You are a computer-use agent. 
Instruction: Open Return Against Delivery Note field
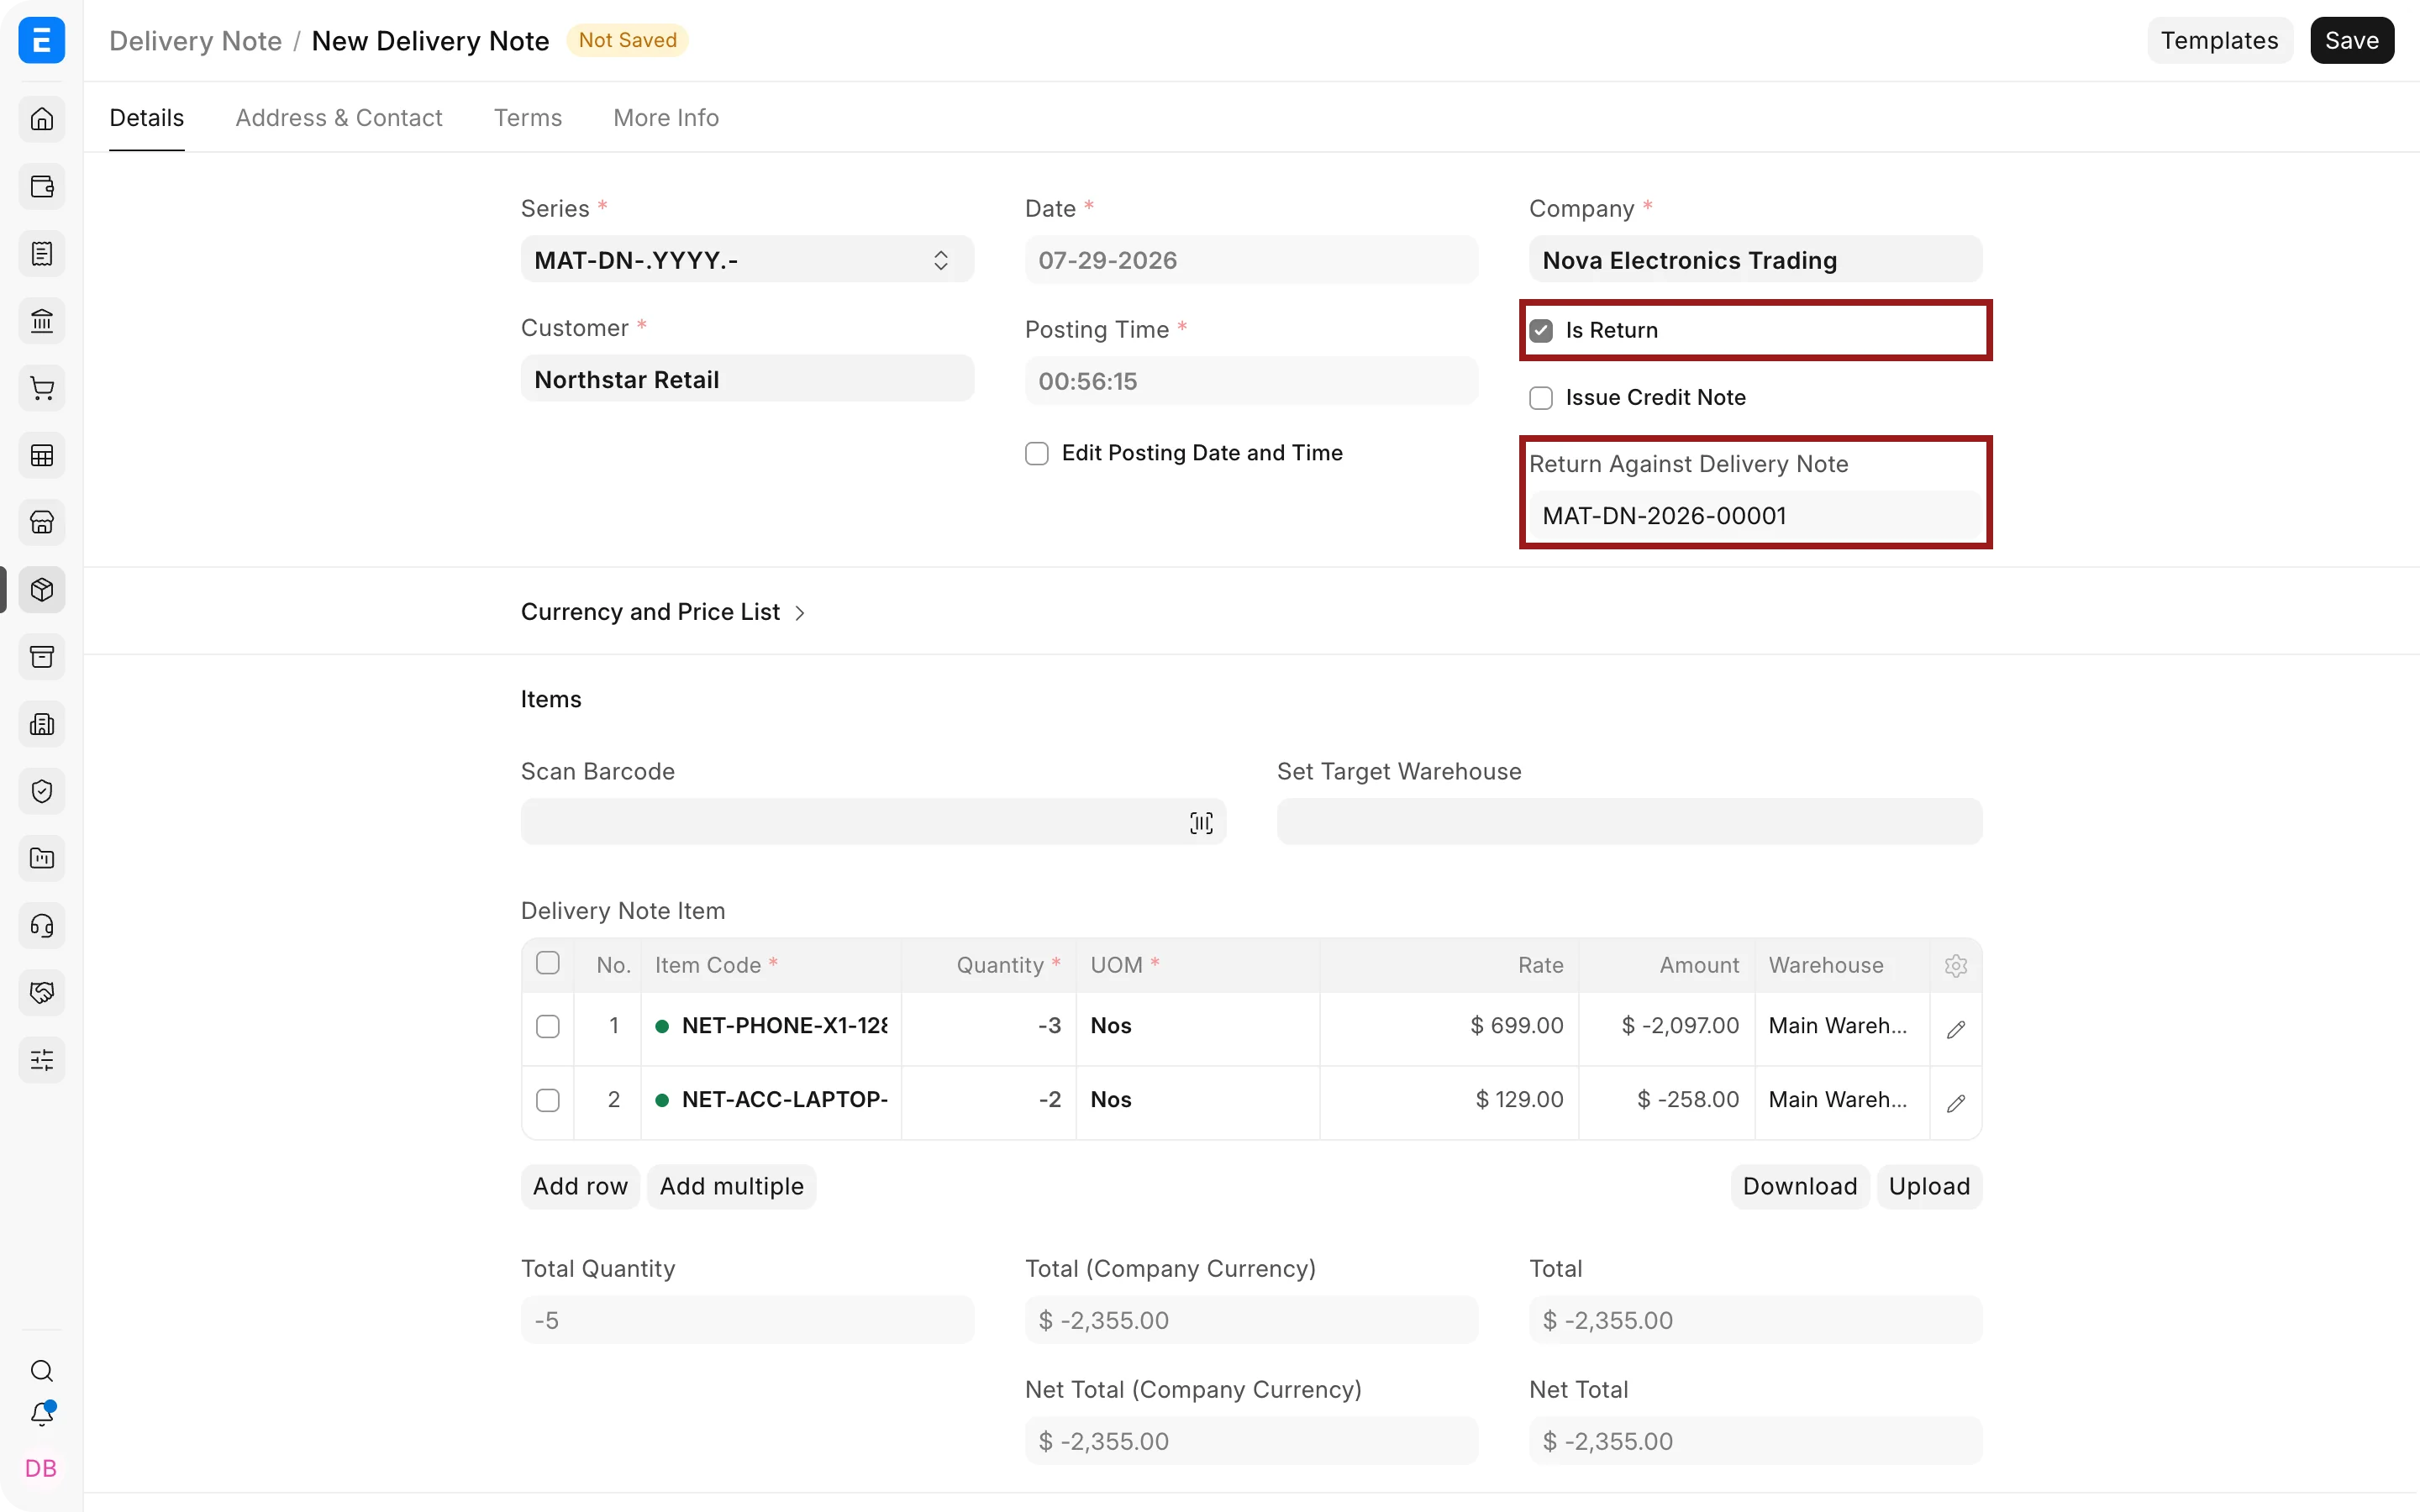click(1755, 515)
